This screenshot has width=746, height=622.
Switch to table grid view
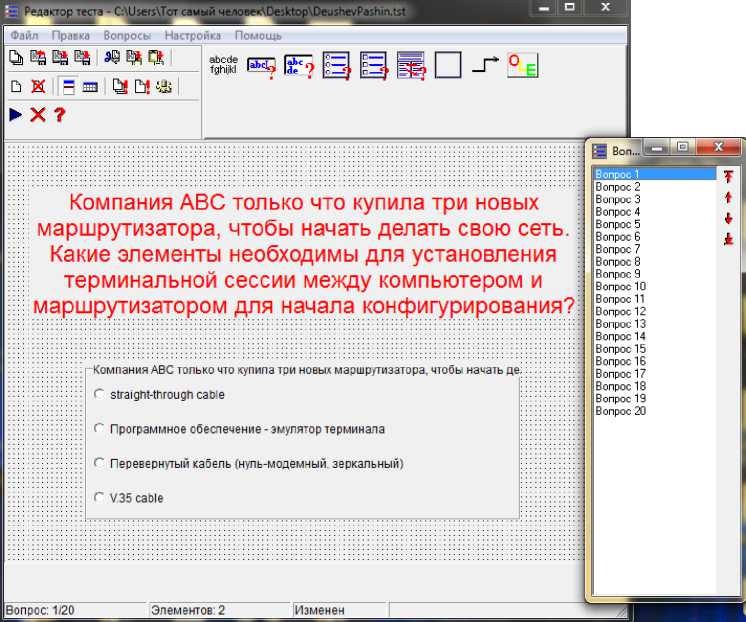90,87
